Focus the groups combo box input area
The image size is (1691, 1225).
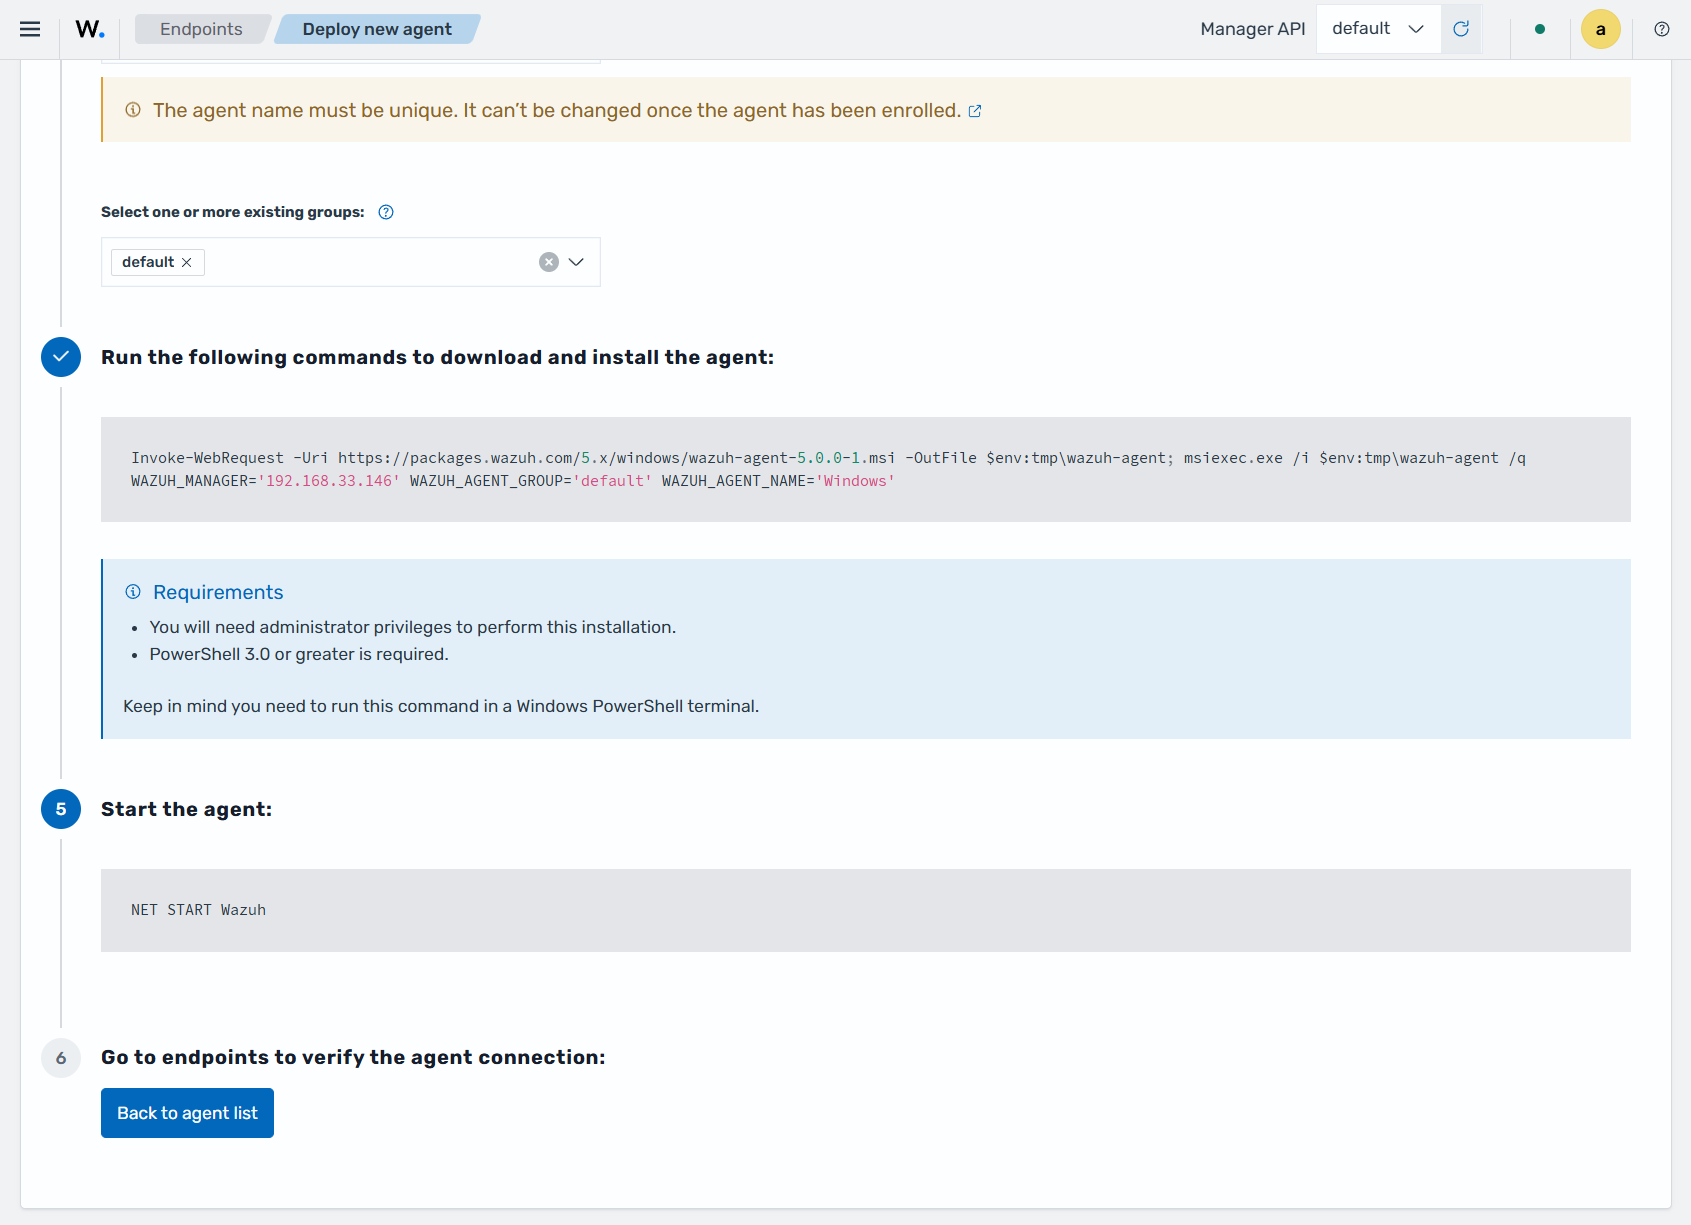(351, 262)
